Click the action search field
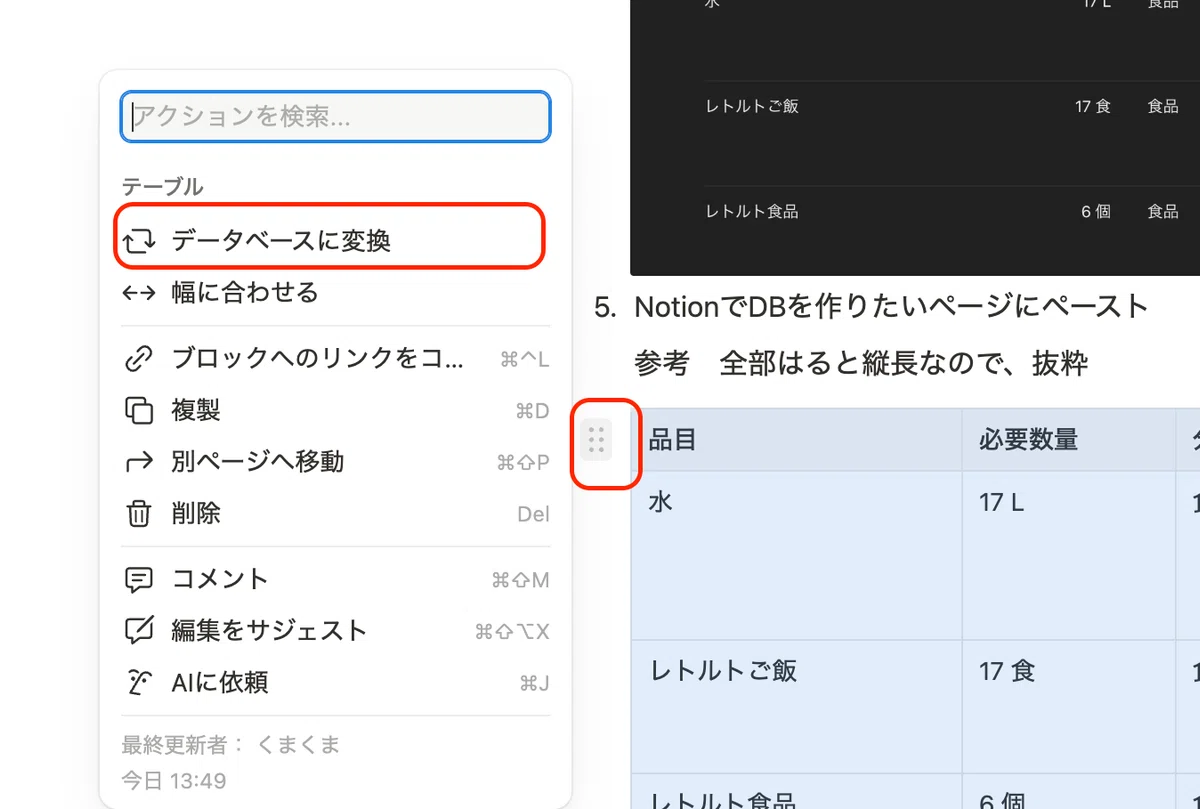Viewport: 1200px width, 809px height. (335, 117)
